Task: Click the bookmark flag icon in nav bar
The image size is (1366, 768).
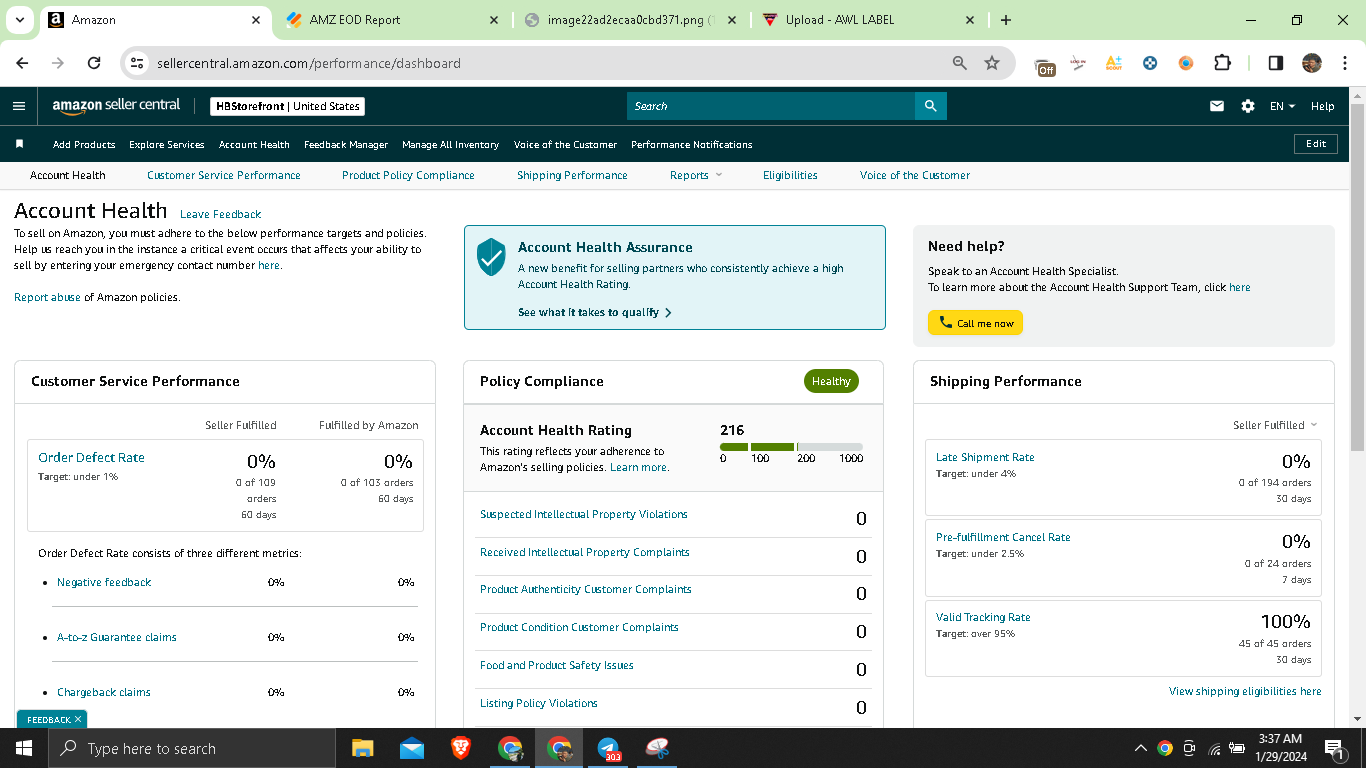Action: coord(19,144)
